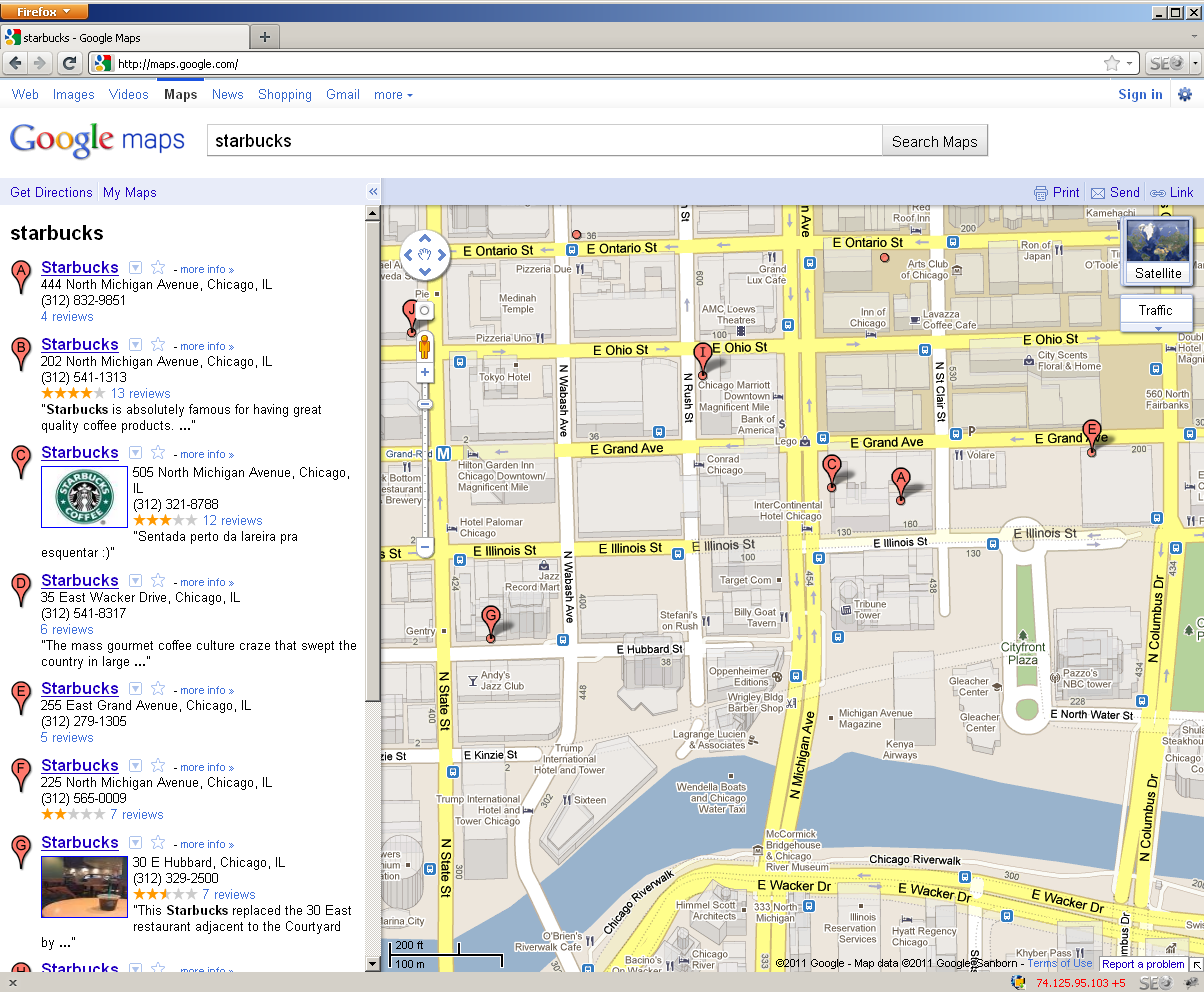Open map marker I on E Ohio St

click(702, 360)
